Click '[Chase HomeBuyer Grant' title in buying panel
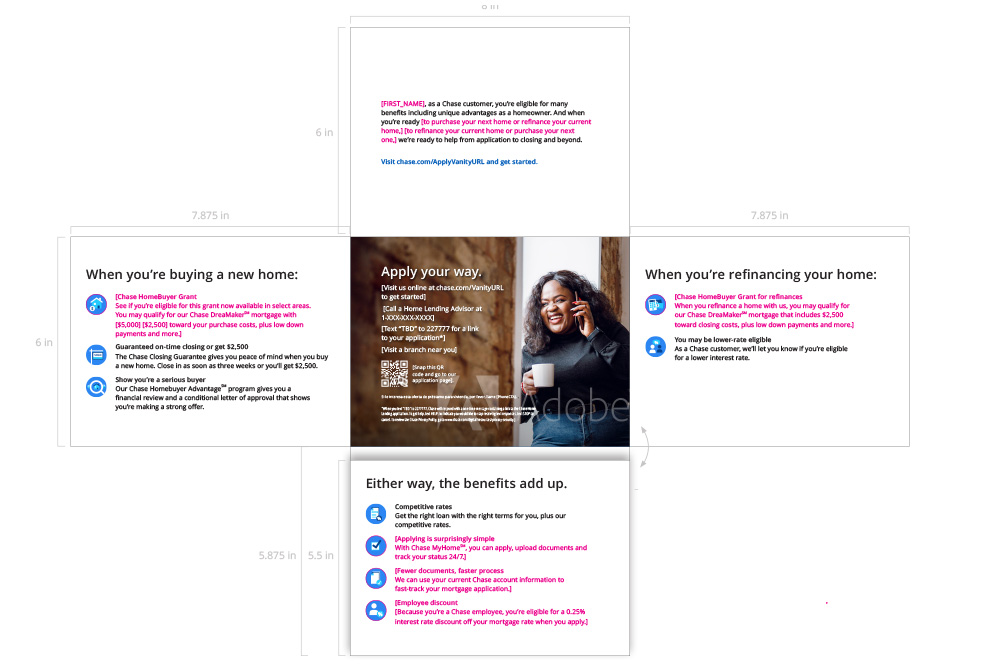 (156, 297)
